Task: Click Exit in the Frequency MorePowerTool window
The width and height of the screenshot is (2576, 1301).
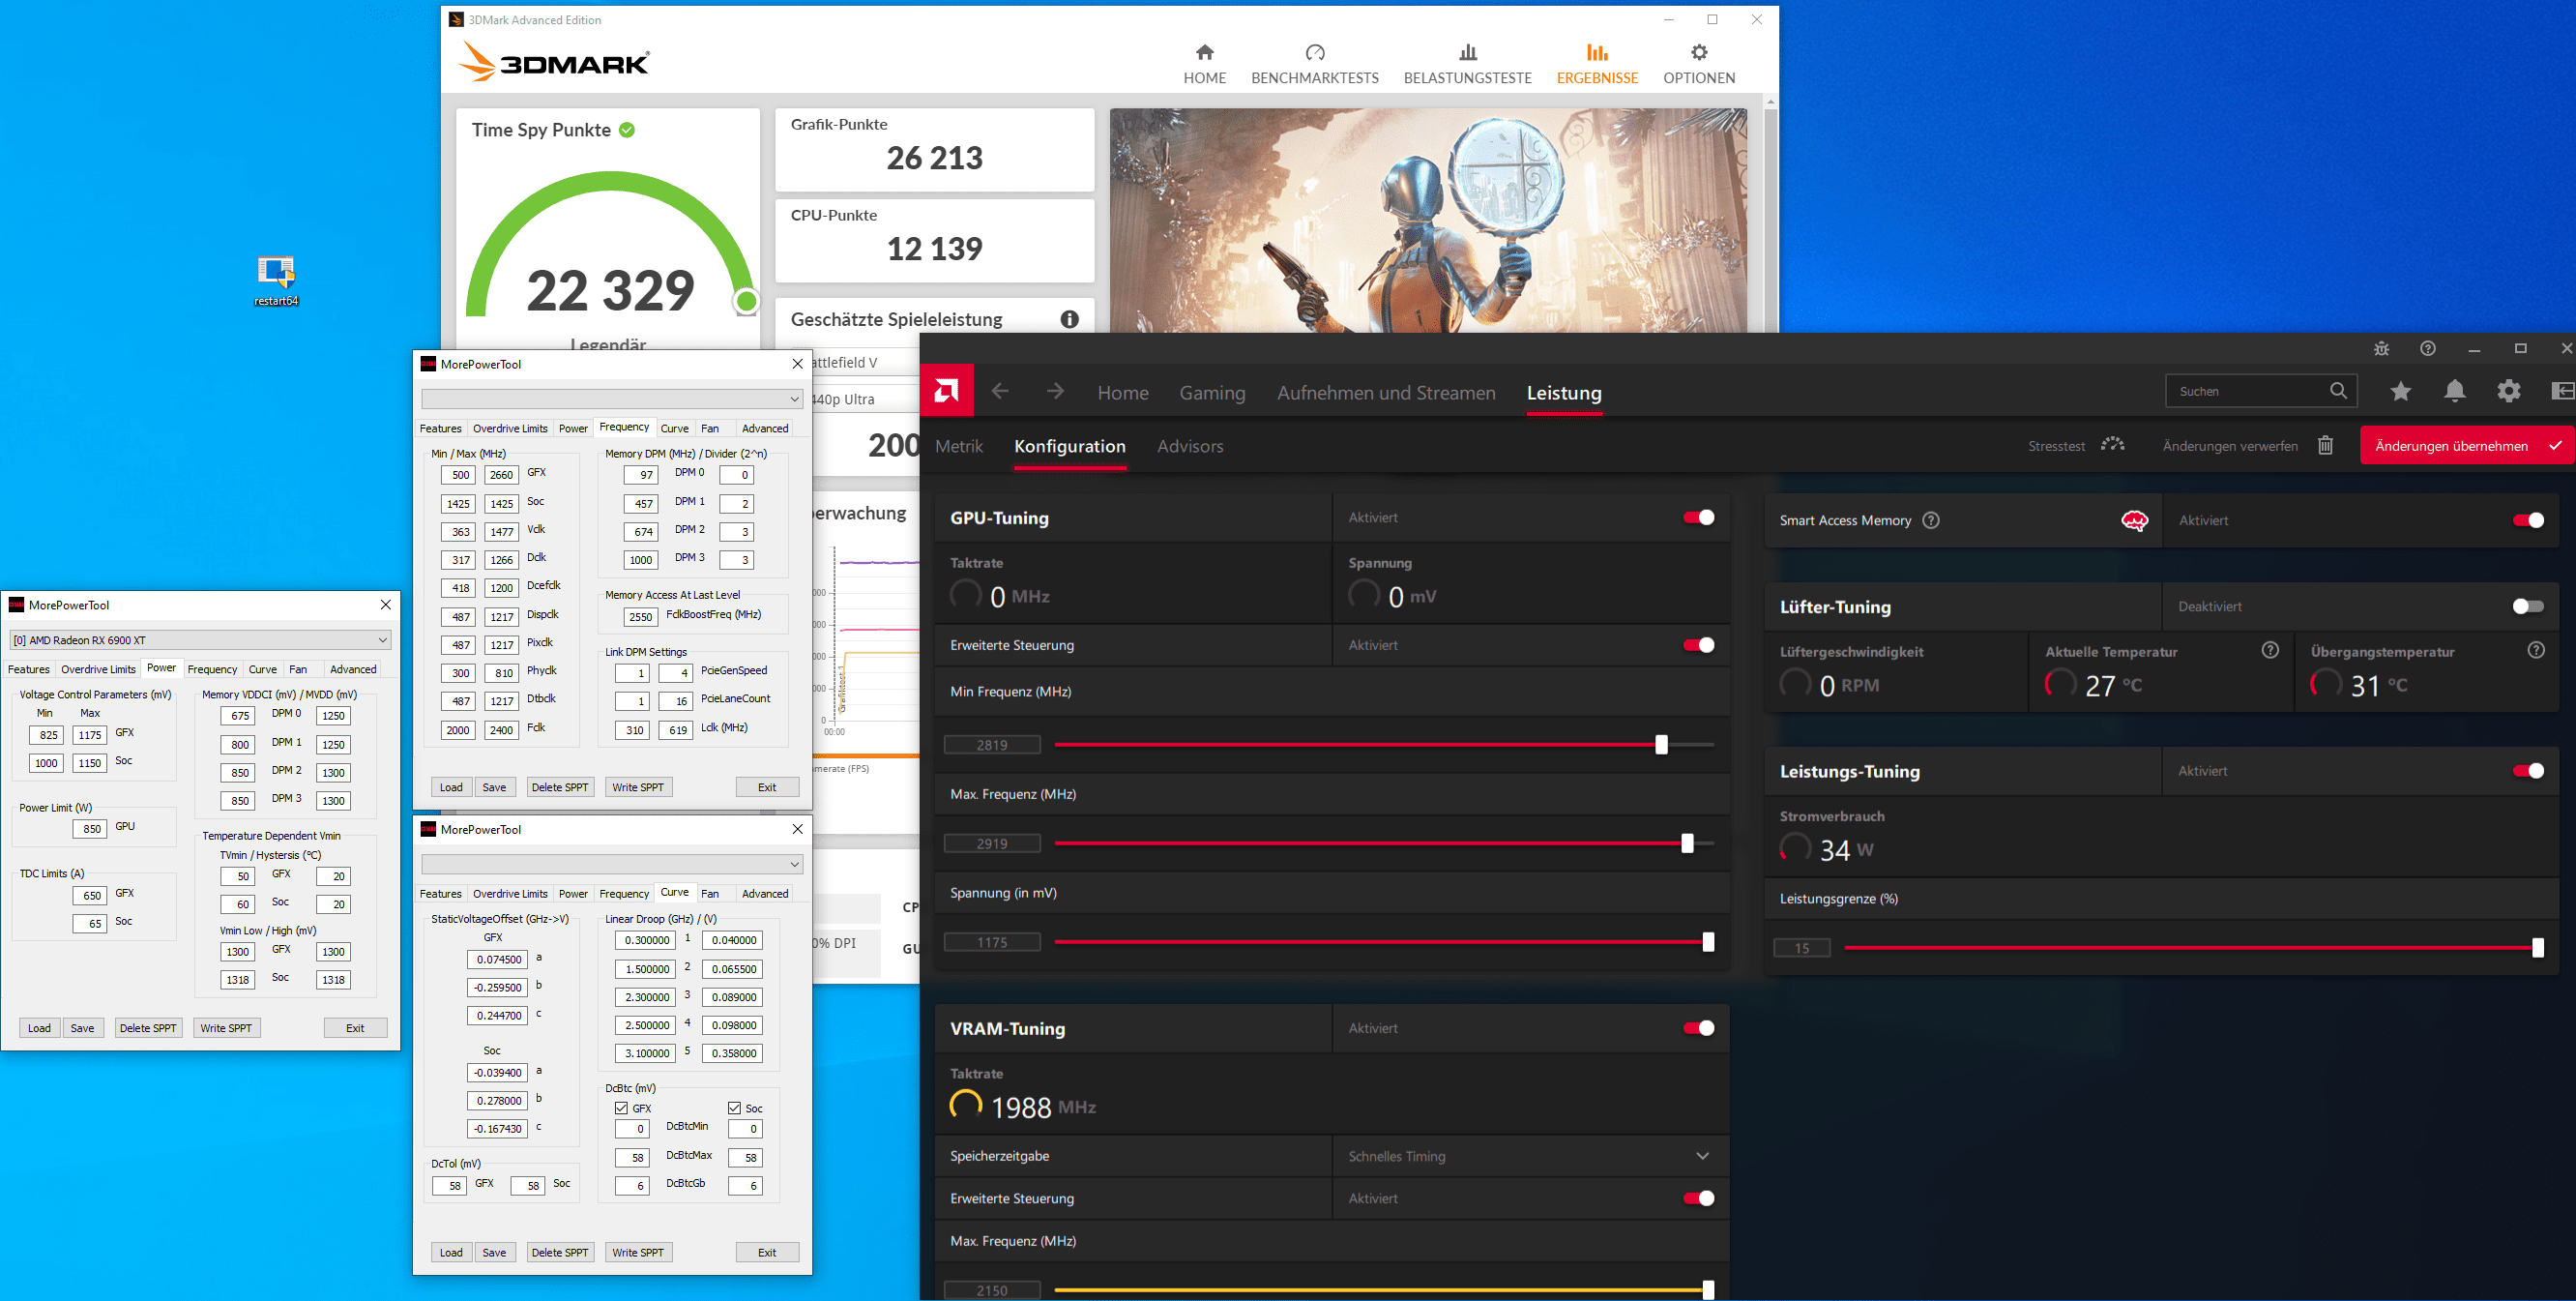Action: coord(767,787)
